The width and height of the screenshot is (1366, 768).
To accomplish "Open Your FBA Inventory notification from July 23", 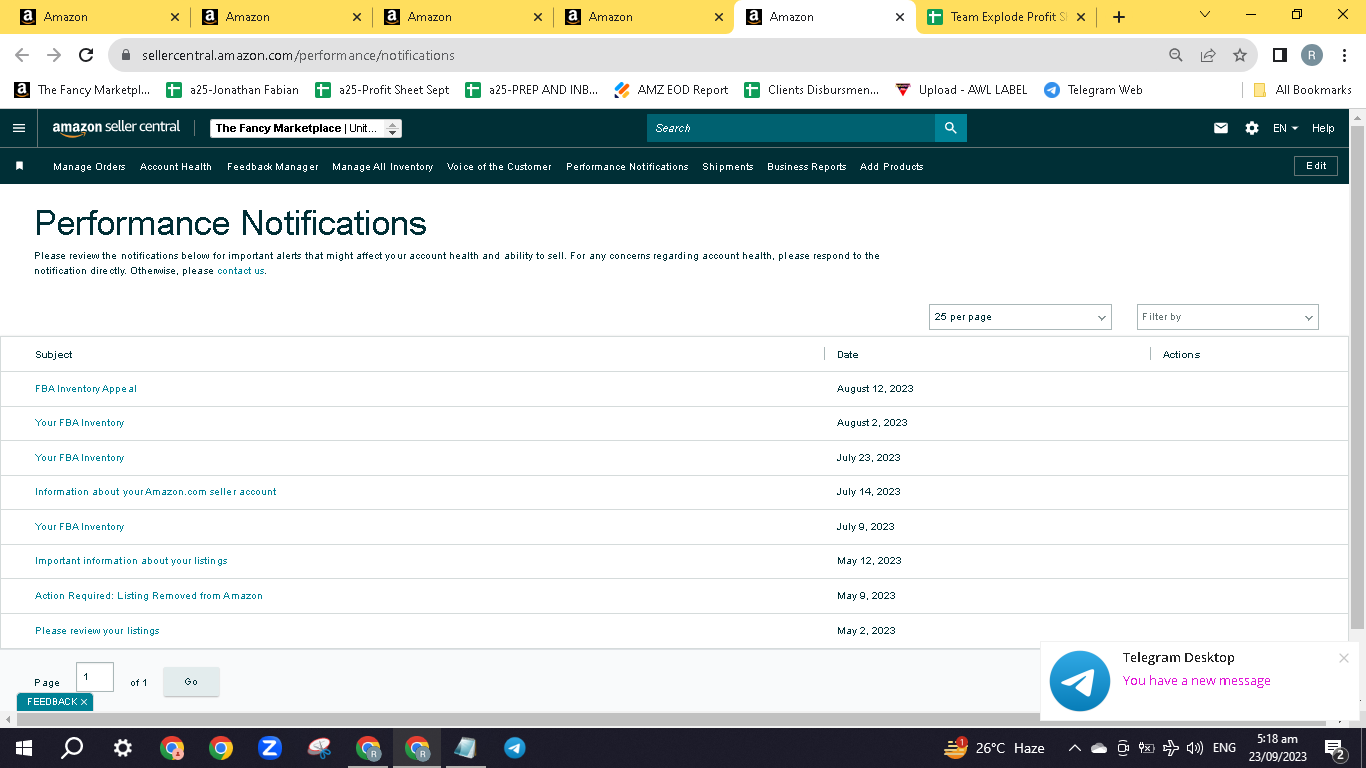I will click(80, 458).
